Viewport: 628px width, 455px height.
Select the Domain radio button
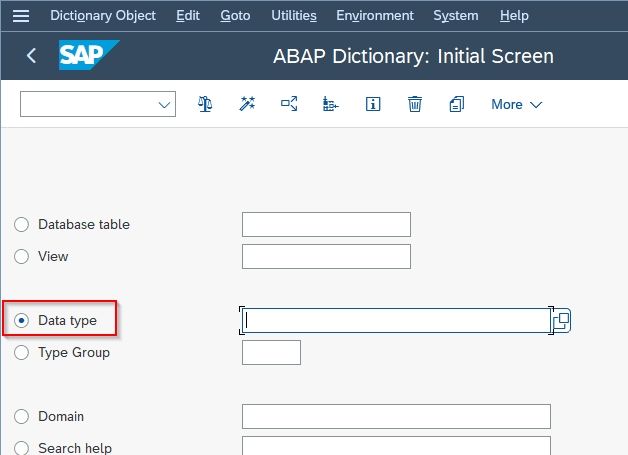tap(21, 417)
